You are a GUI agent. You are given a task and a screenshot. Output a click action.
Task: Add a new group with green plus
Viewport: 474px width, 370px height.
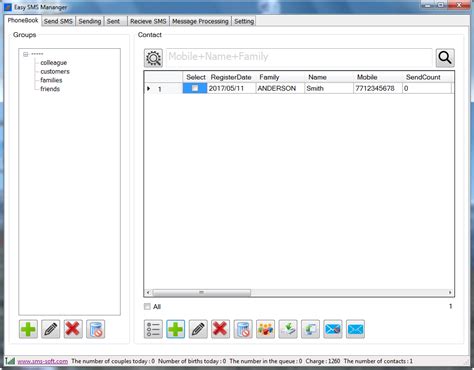coord(28,329)
